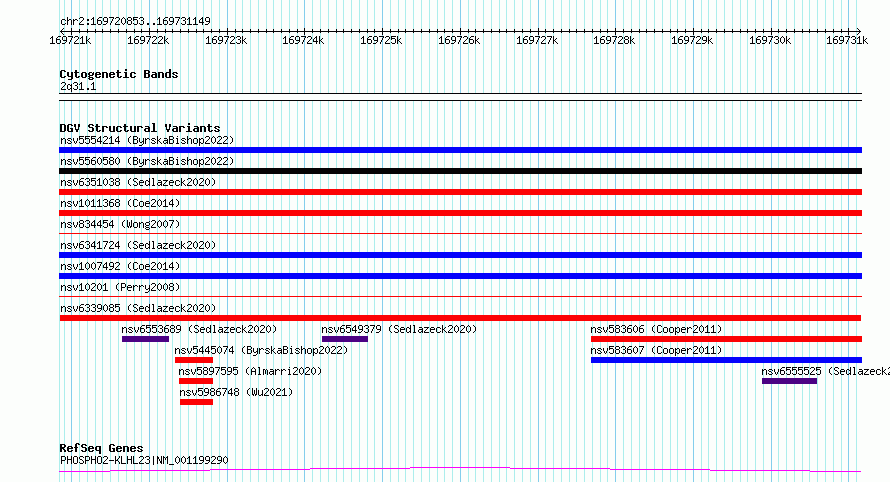Click the nsv6341724 (Sedlazeck2020) label
The height and width of the screenshot is (482, 890).
tap(138, 245)
